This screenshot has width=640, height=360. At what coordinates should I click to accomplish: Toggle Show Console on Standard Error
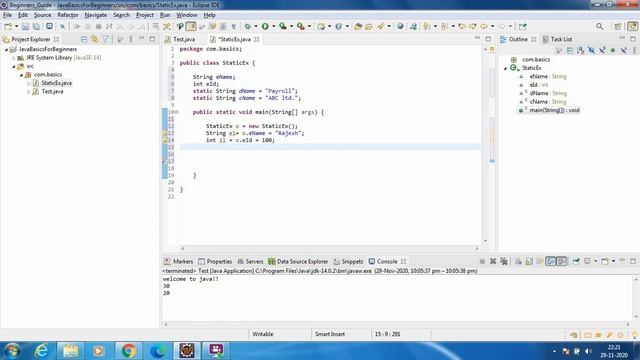tap(562, 261)
